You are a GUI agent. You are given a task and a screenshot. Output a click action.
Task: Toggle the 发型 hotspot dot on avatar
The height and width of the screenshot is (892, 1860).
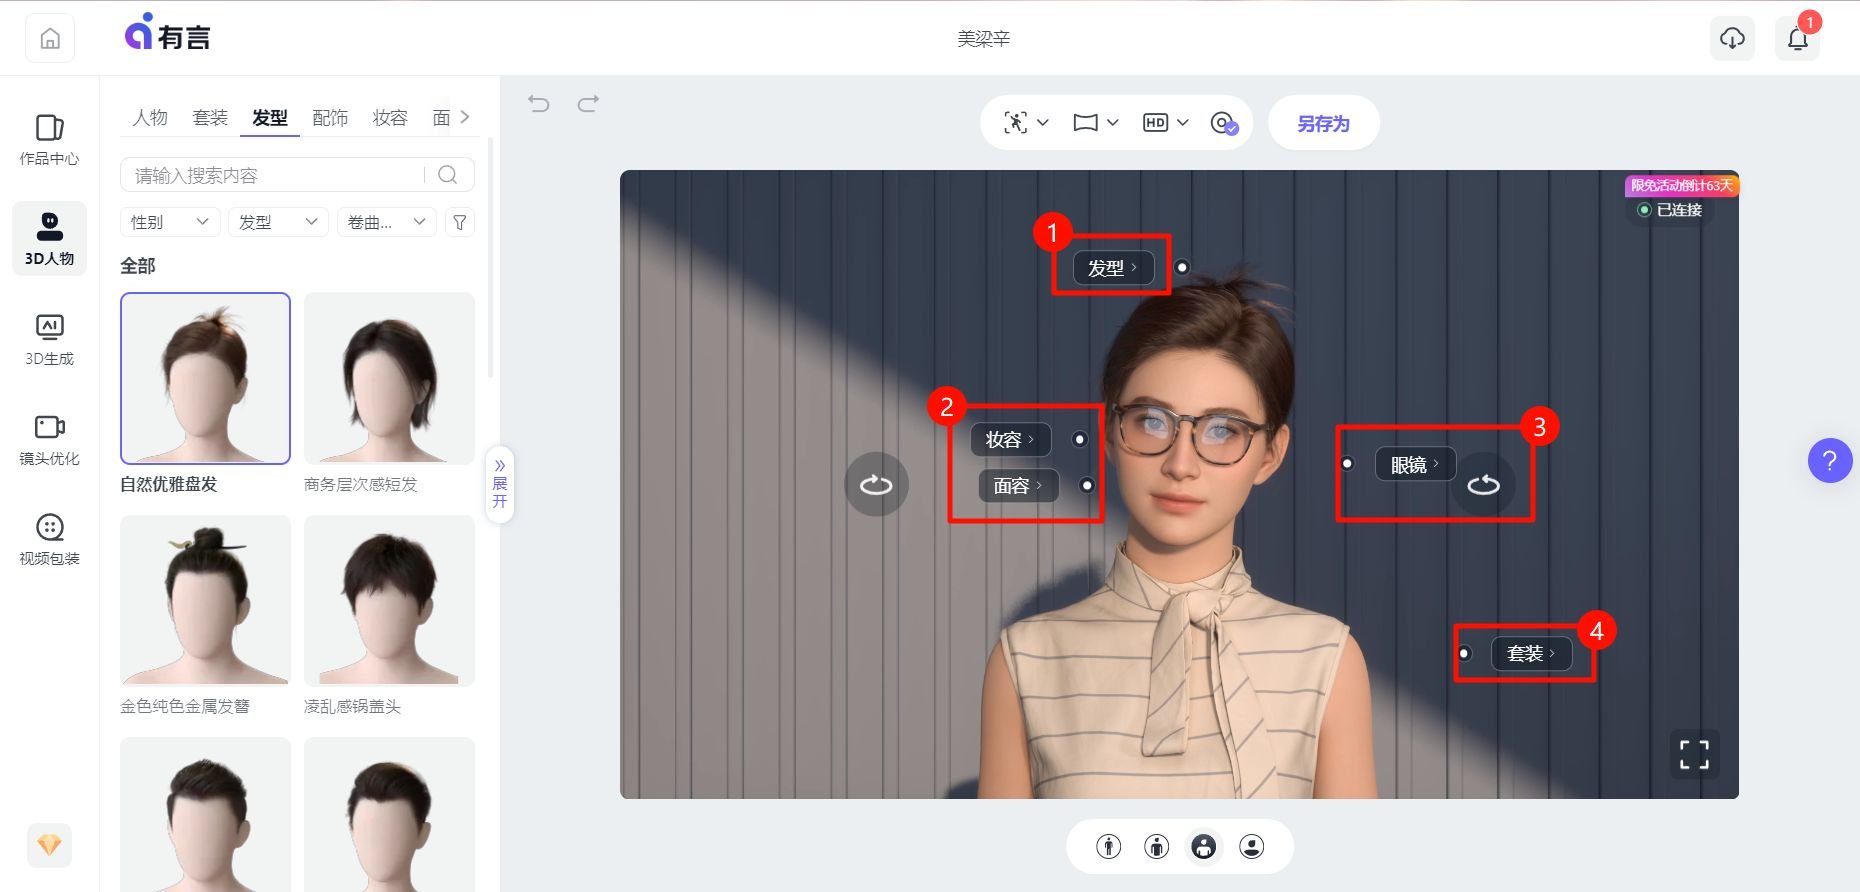coord(1182,267)
